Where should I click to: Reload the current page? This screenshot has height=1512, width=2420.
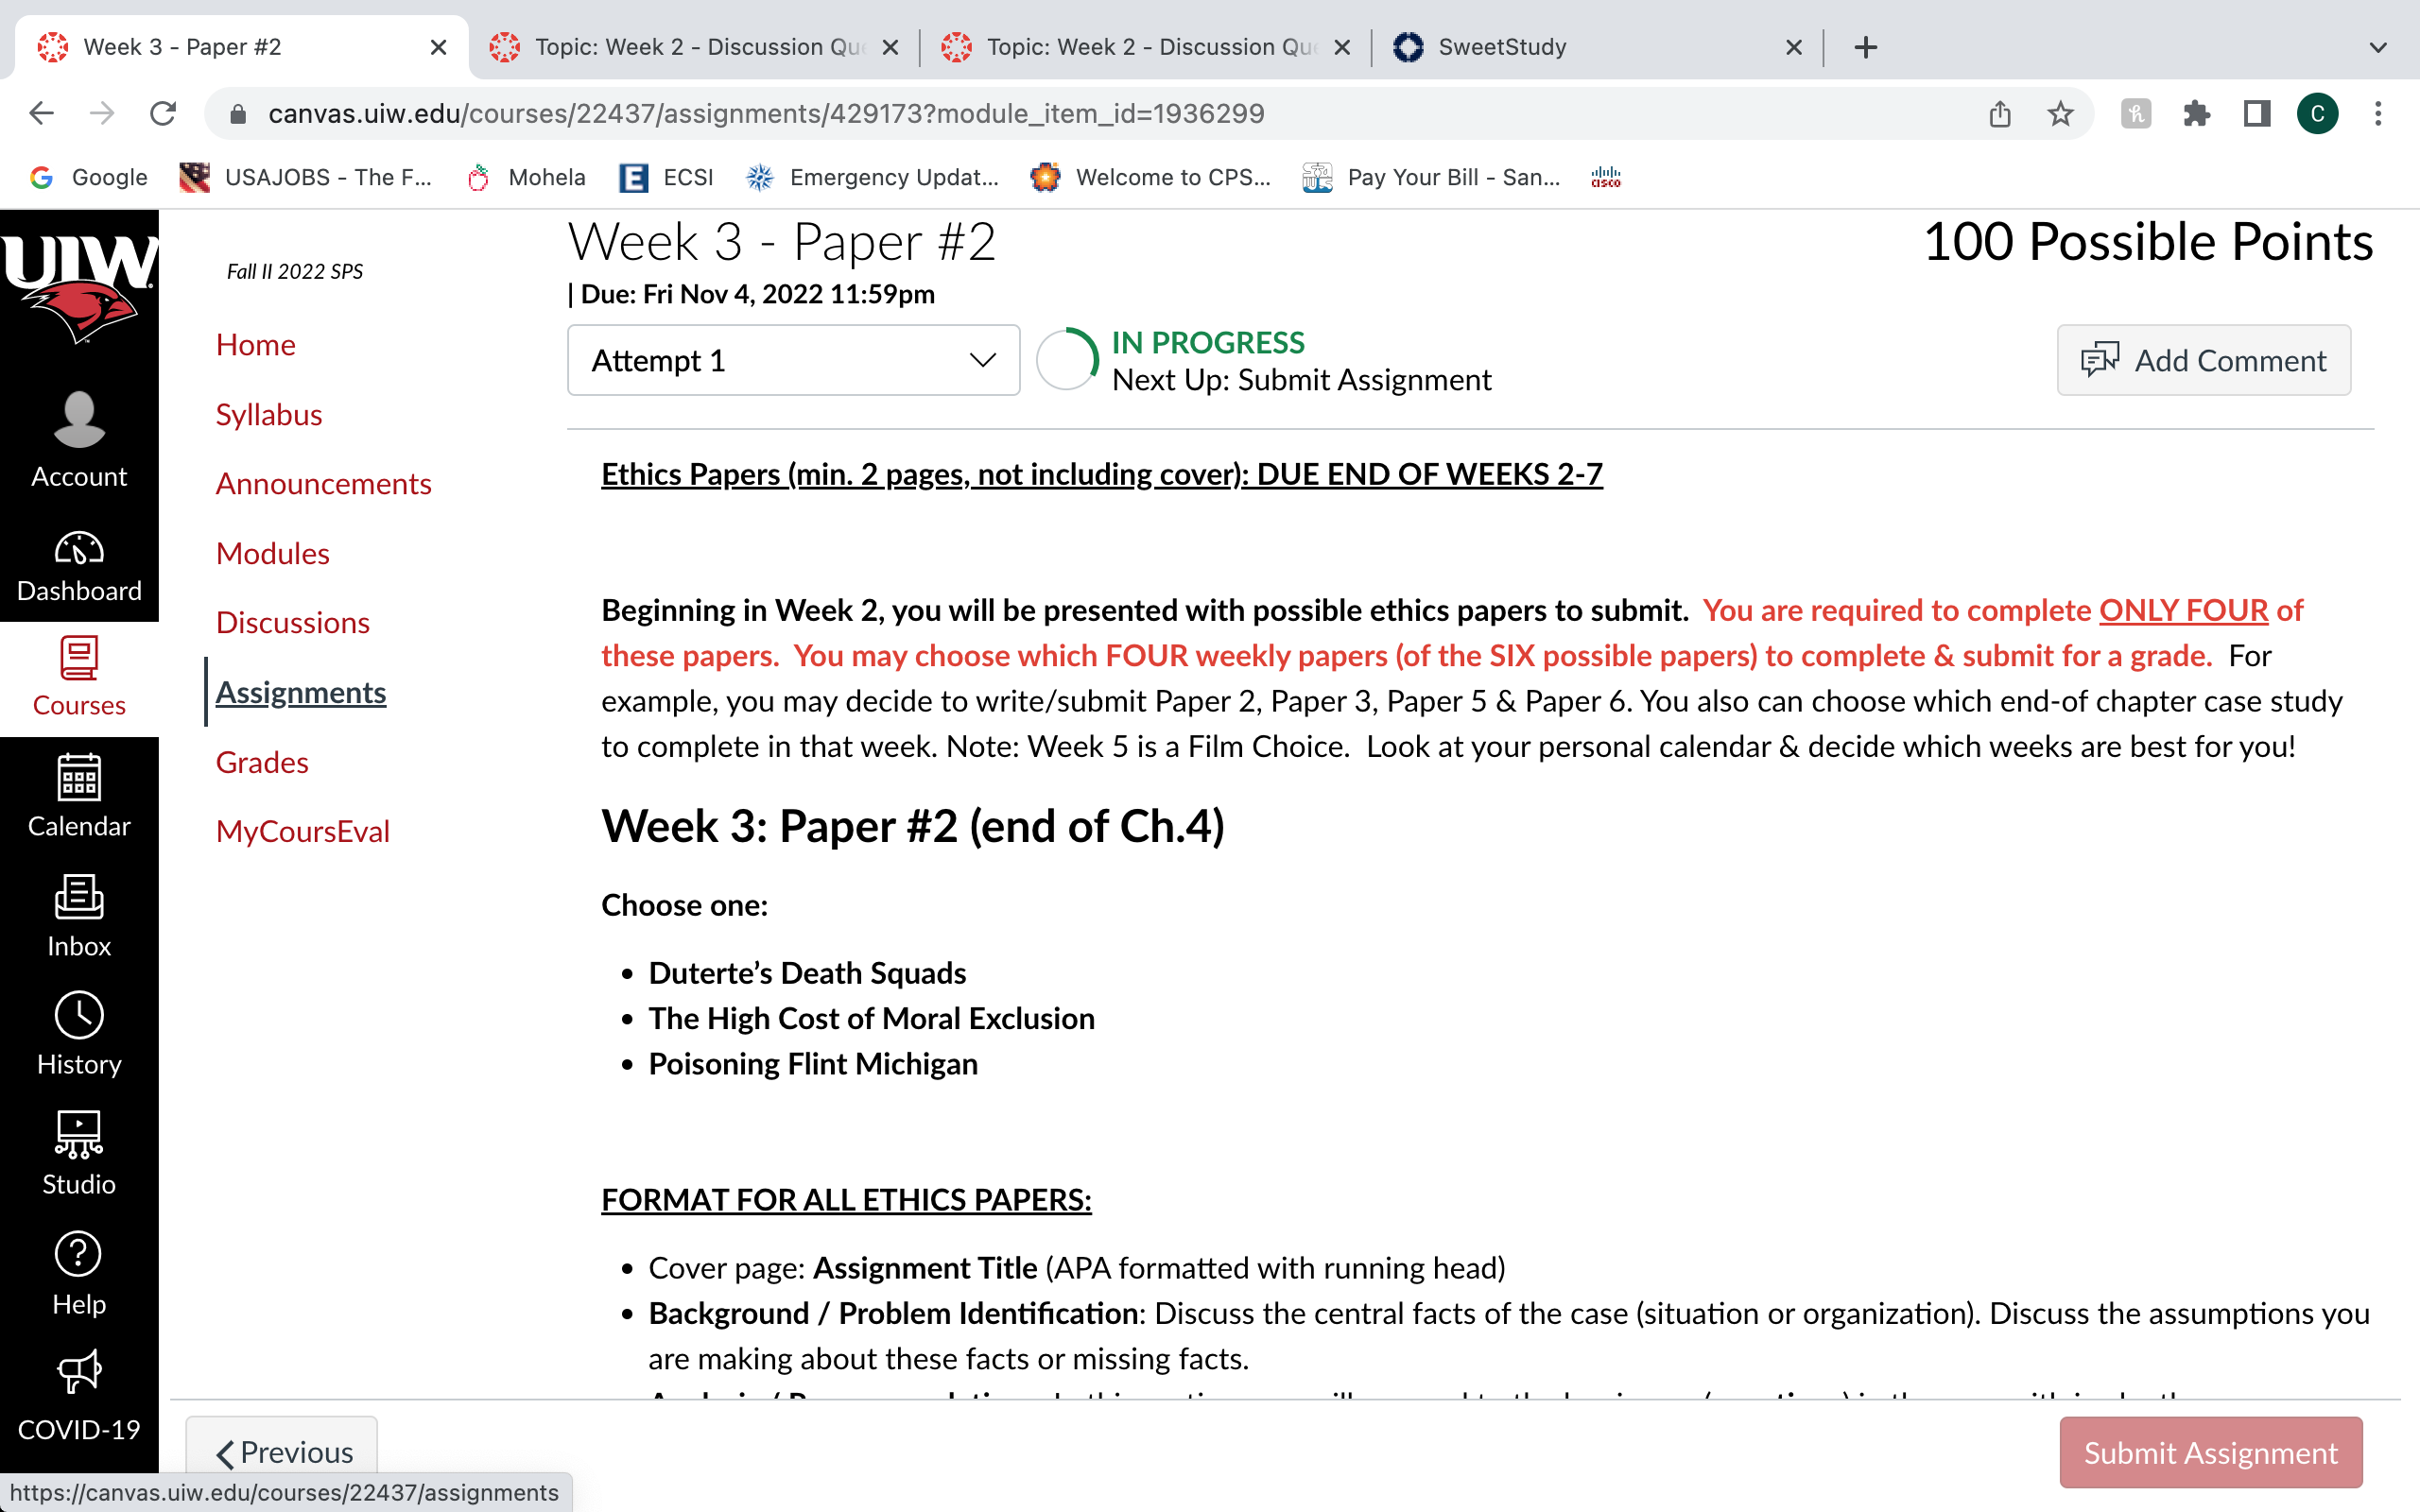(163, 113)
